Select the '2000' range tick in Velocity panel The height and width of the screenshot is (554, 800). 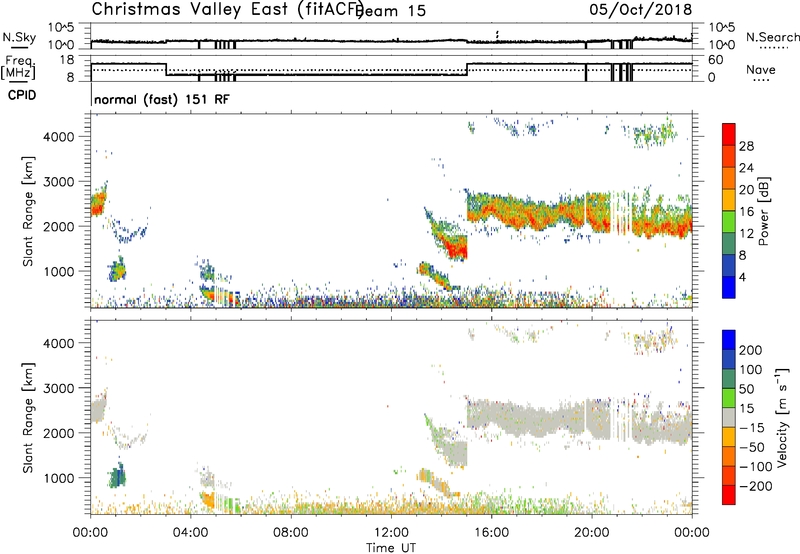click(x=59, y=433)
